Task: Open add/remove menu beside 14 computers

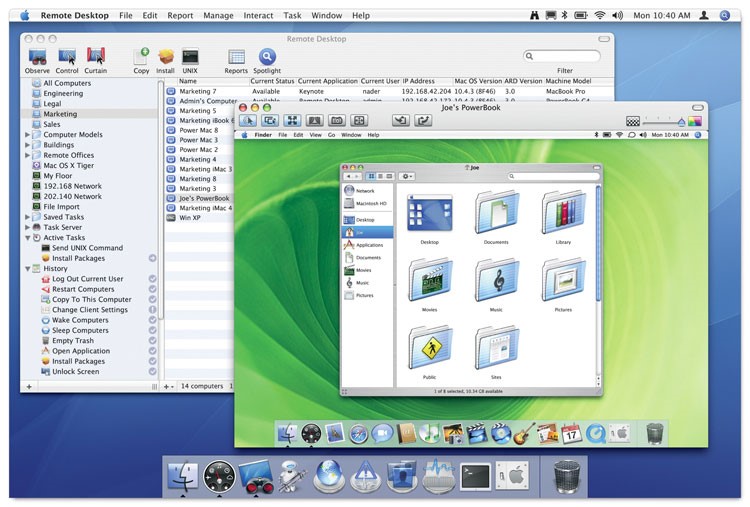Action: [169, 386]
